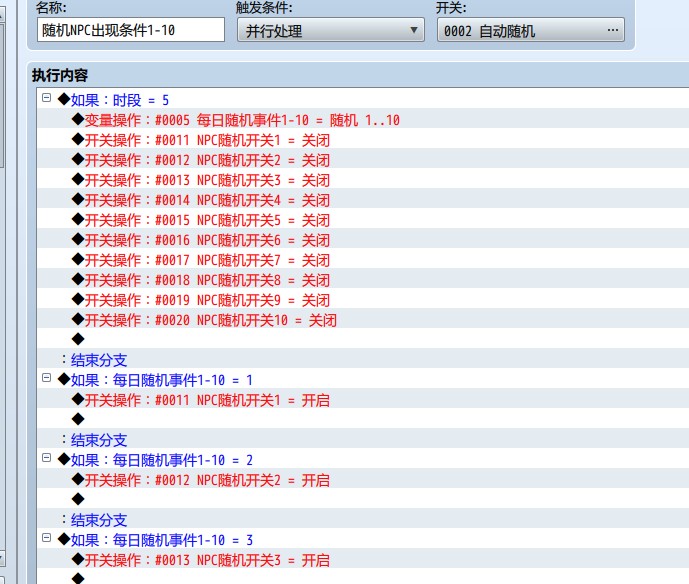
Task: Select the empty line below NPC随机开关2 = 开启
Action: pos(363,499)
